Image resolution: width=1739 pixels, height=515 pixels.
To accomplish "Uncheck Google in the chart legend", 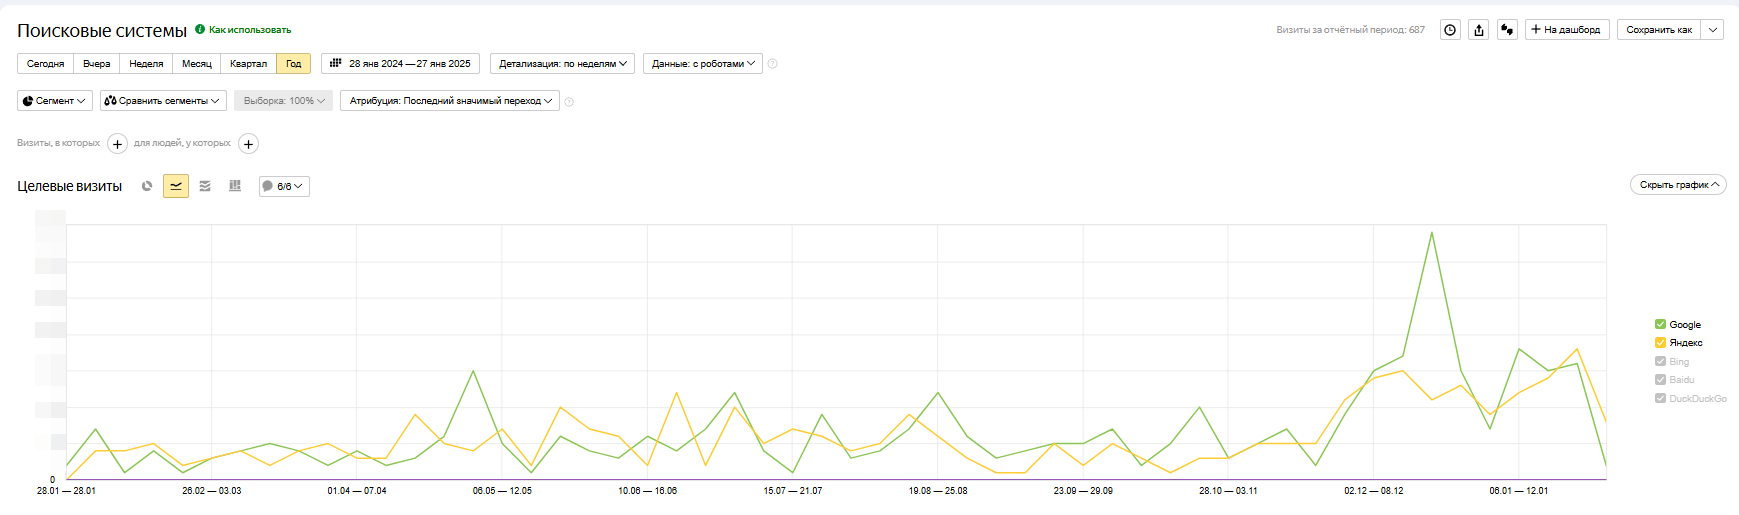I will (1660, 324).
